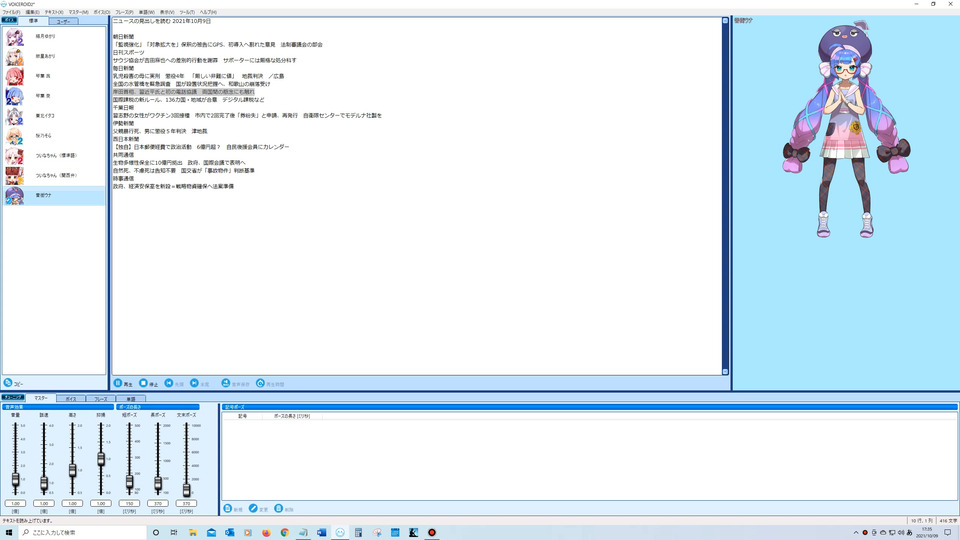Open ヘルプ(H) menu
Image resolution: width=960 pixels, height=540 pixels.
[208, 12]
